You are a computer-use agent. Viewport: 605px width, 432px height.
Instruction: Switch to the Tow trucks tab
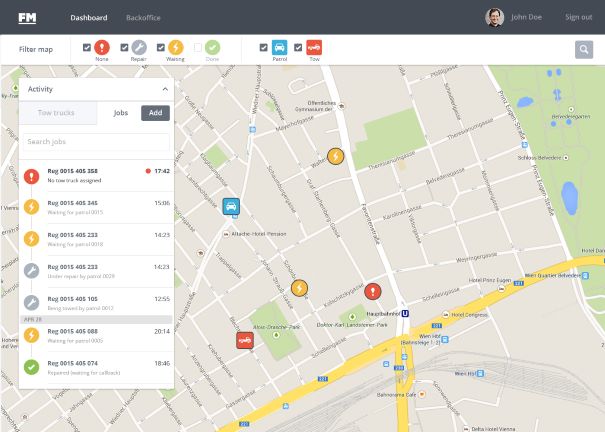coord(56,113)
